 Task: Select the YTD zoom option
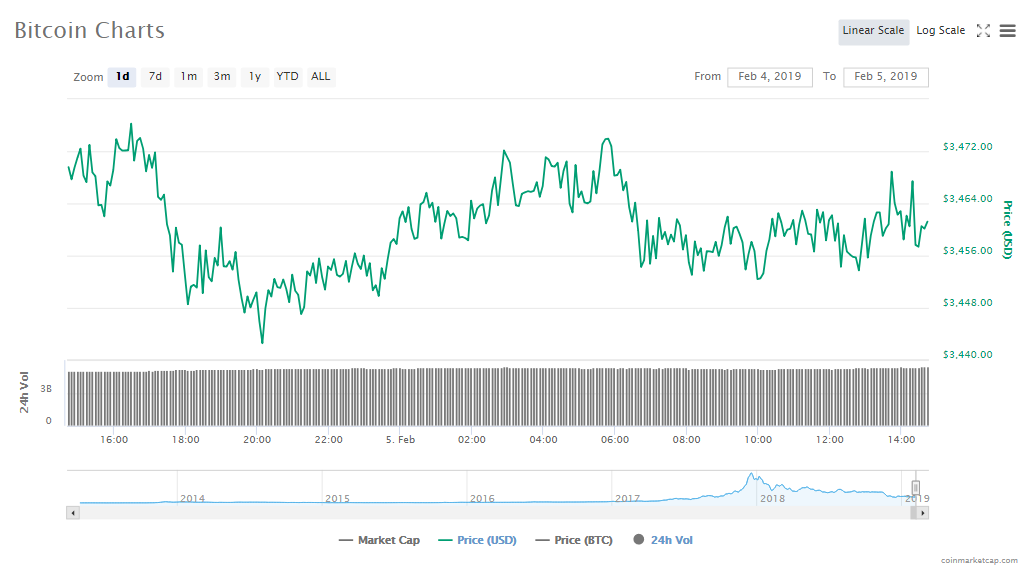287,77
